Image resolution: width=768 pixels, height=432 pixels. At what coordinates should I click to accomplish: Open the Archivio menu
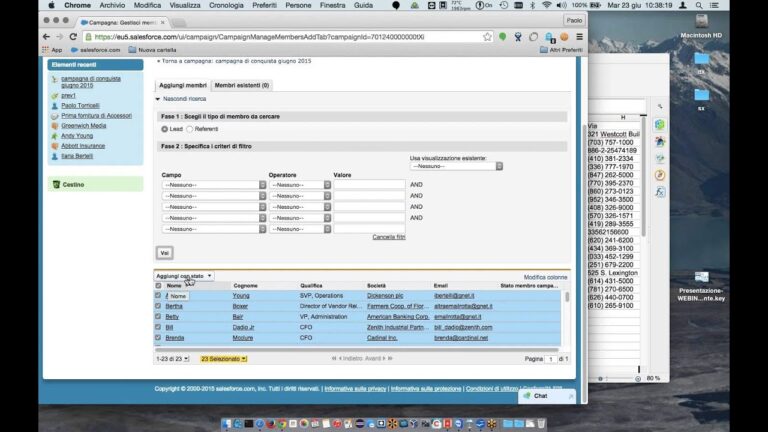click(112, 5)
